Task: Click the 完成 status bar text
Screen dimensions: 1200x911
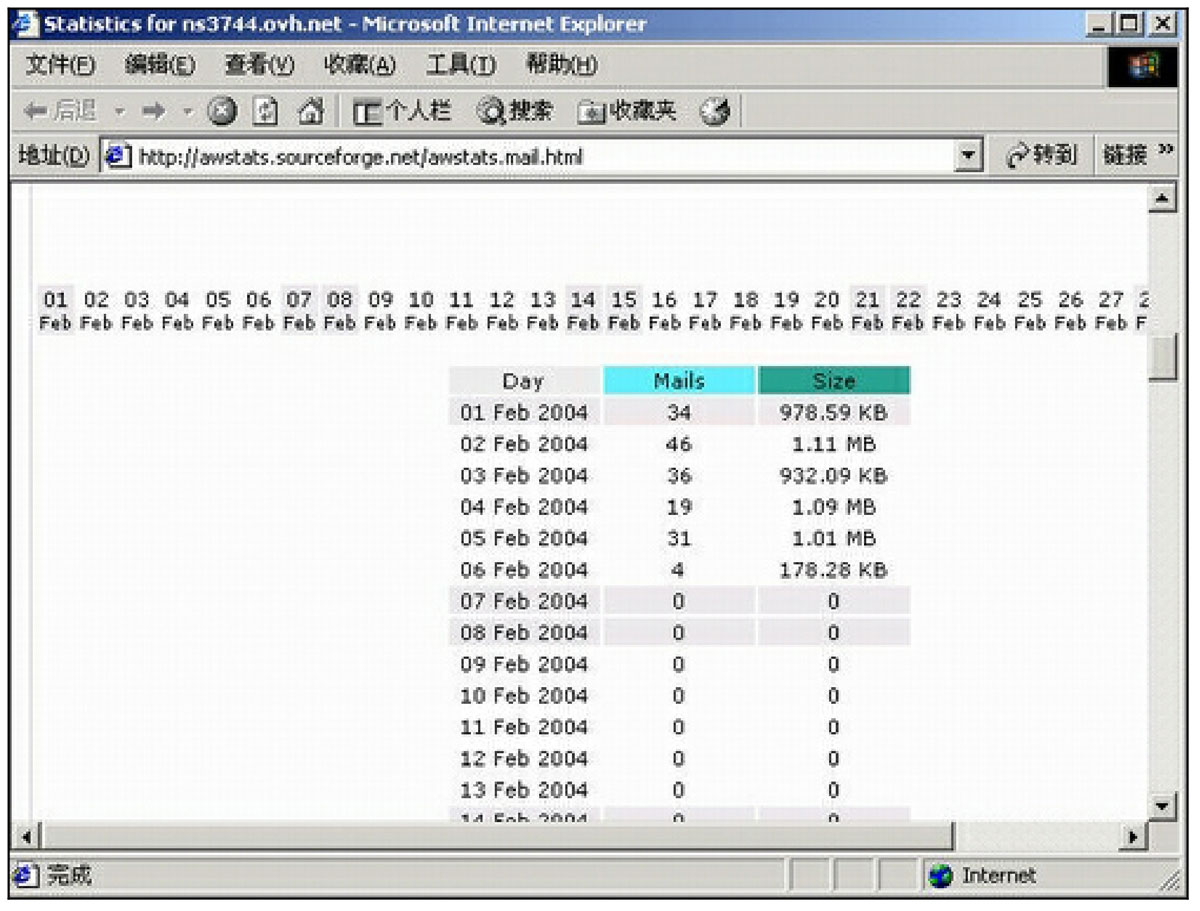Action: pyautogui.click(x=69, y=876)
